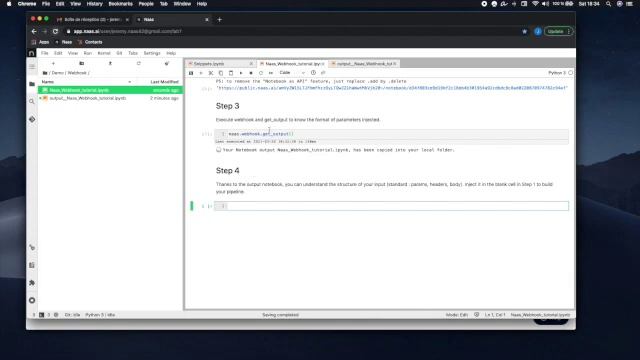Click into the naas.webhook.get_output() code cell
This screenshot has height=360, width=640.
tap(391, 134)
